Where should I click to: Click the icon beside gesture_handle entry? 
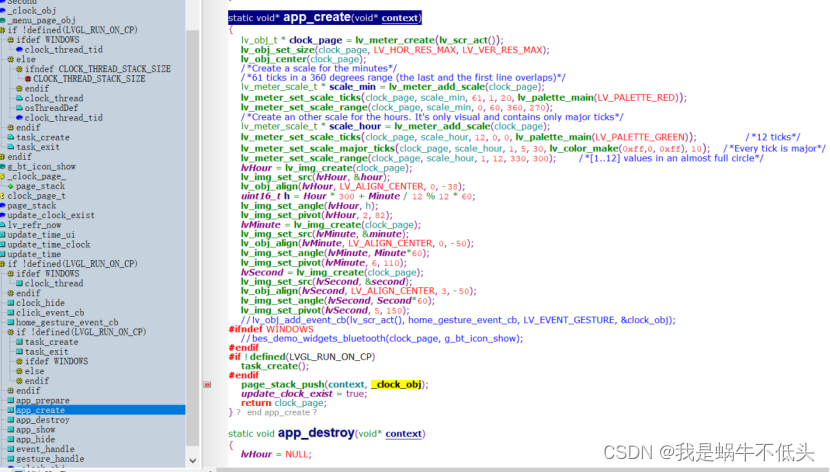(11, 459)
